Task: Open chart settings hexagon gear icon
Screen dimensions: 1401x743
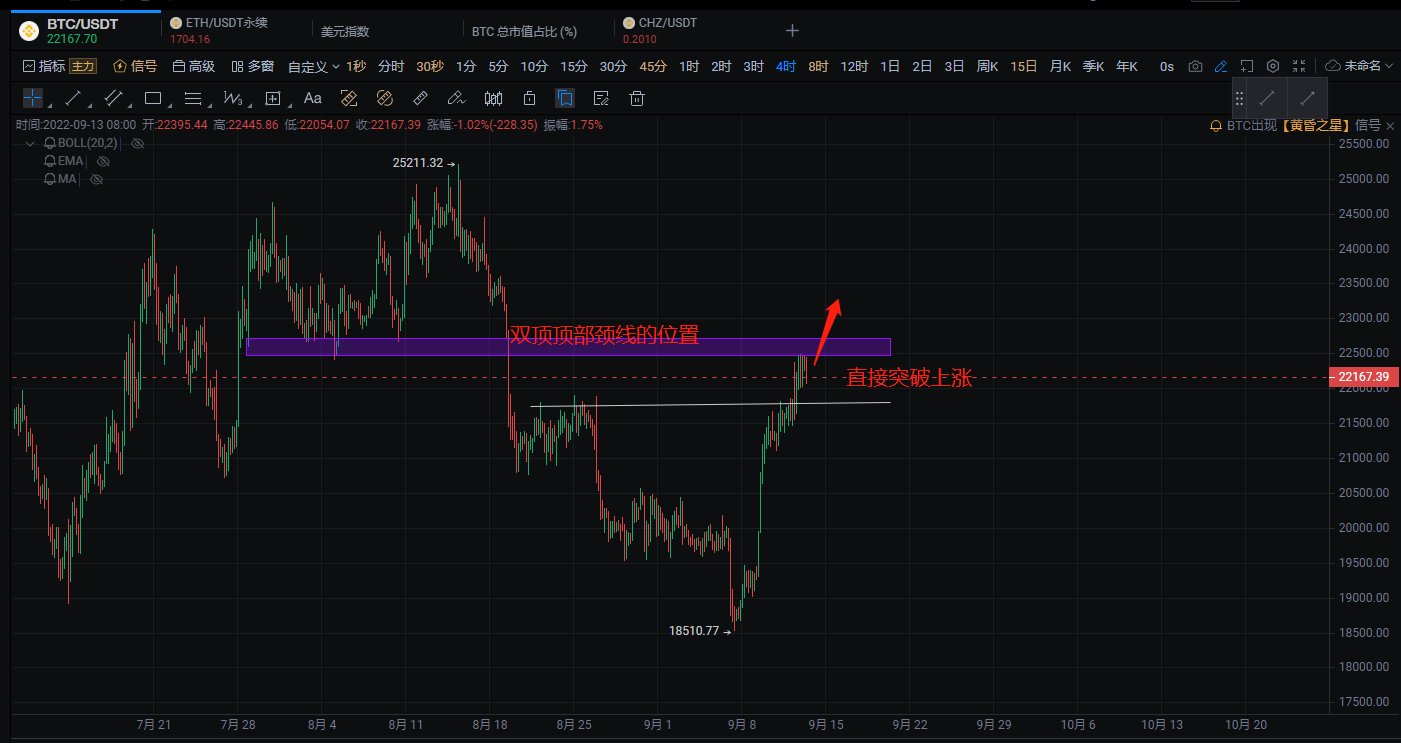Action: click(1273, 66)
